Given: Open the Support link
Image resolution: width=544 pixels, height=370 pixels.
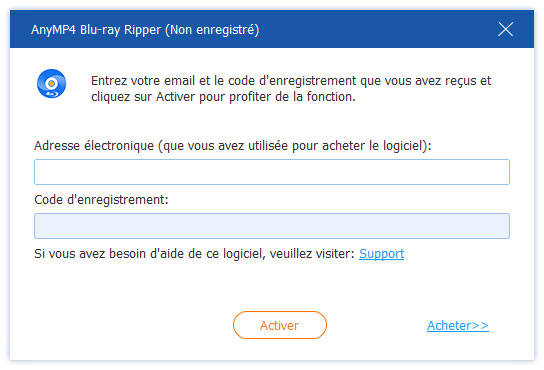Looking at the screenshot, I should (381, 254).
